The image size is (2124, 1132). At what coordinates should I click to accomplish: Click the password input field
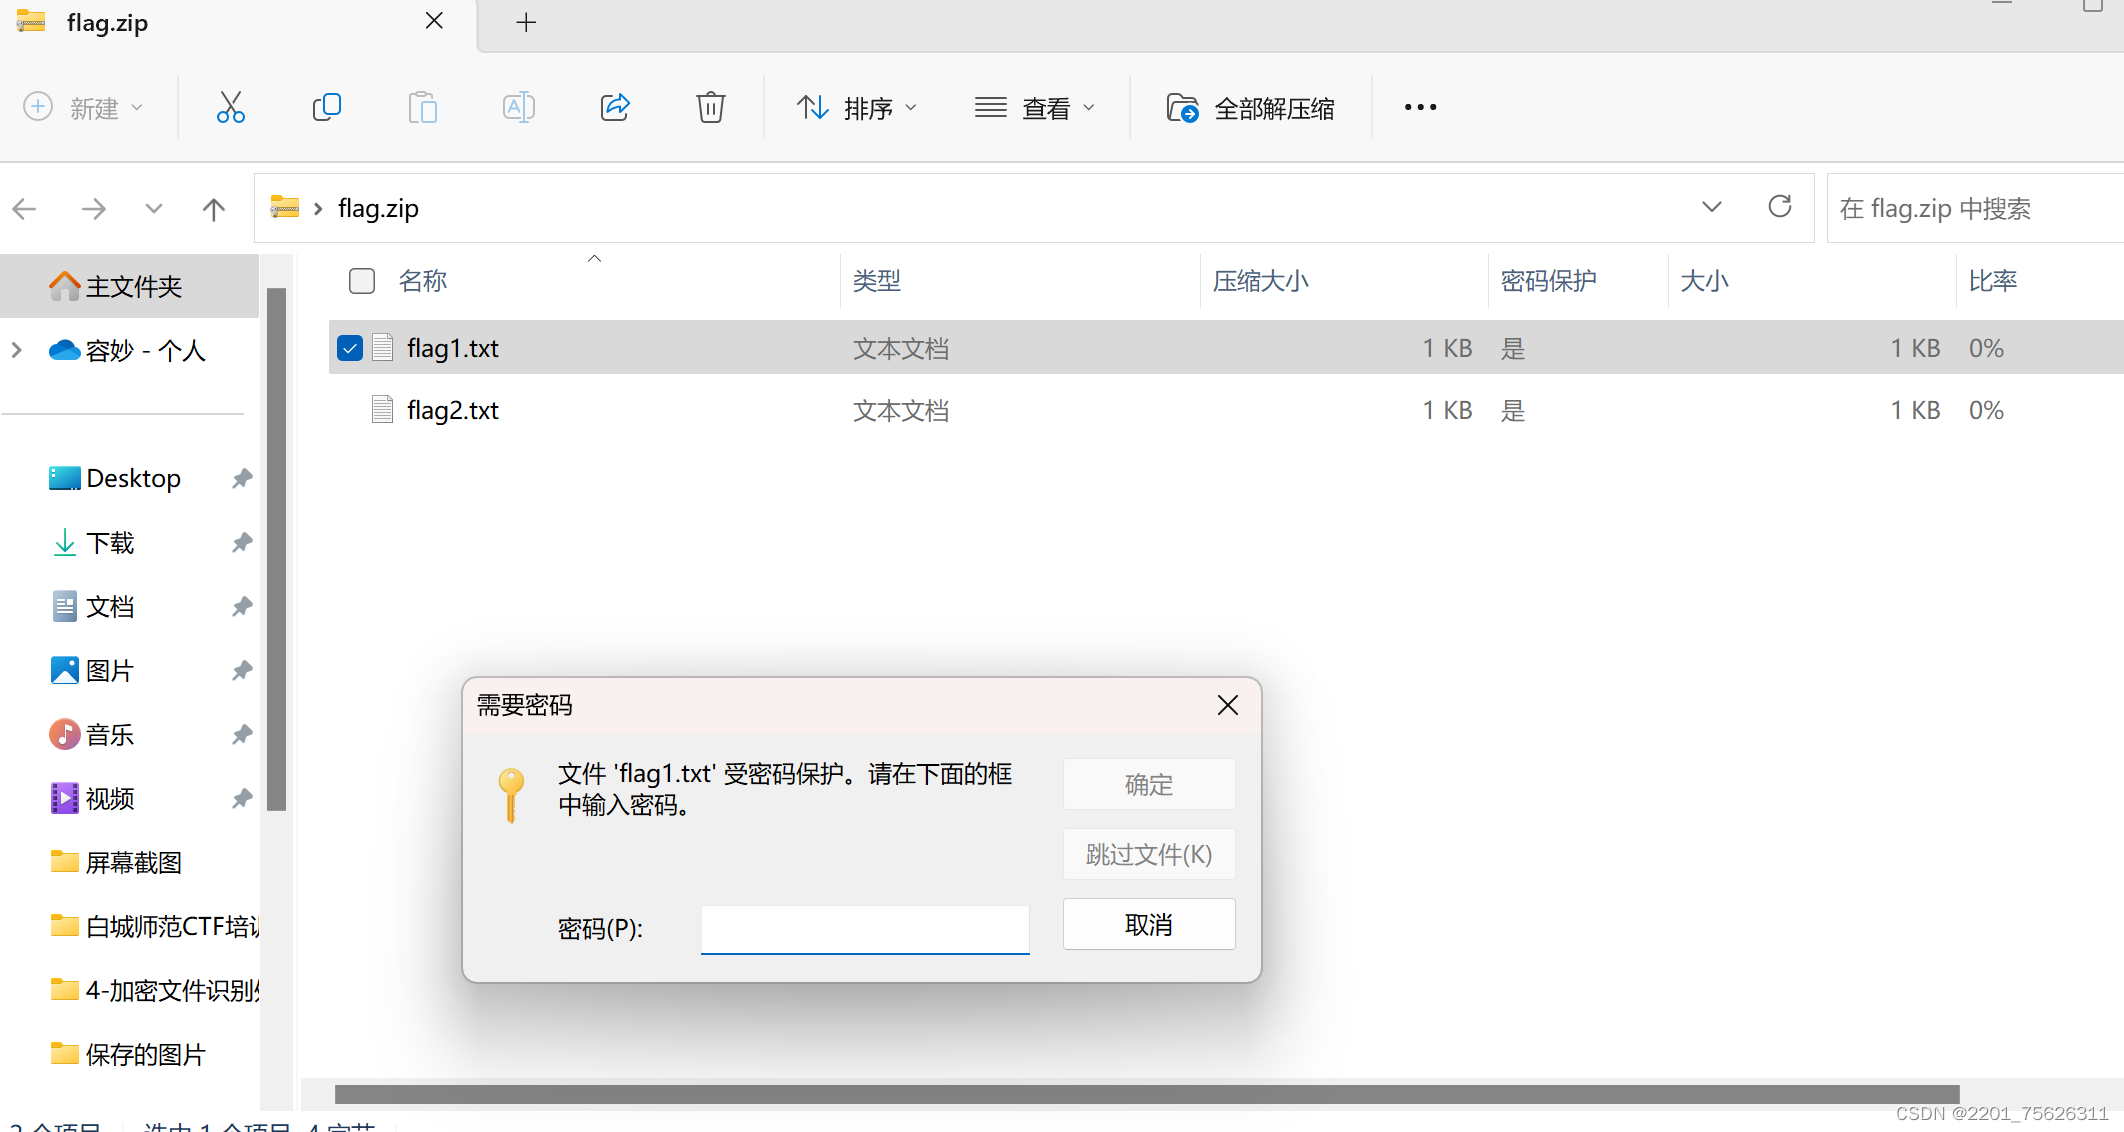point(865,928)
